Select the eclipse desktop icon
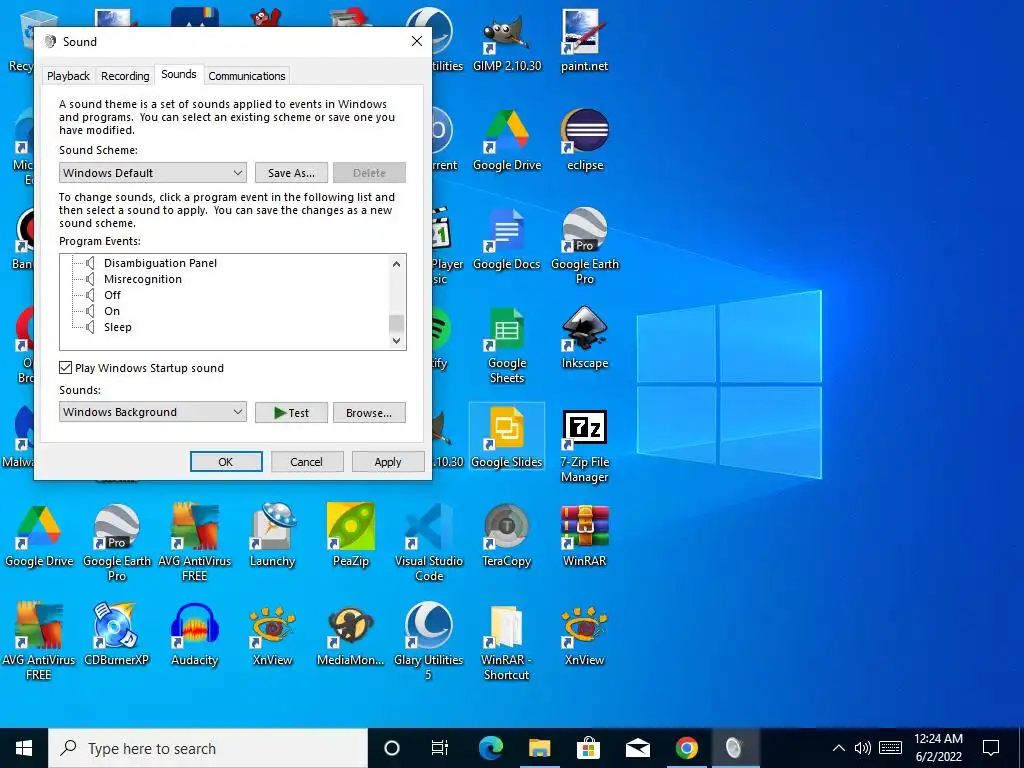This screenshot has height=768, width=1024. (584, 139)
